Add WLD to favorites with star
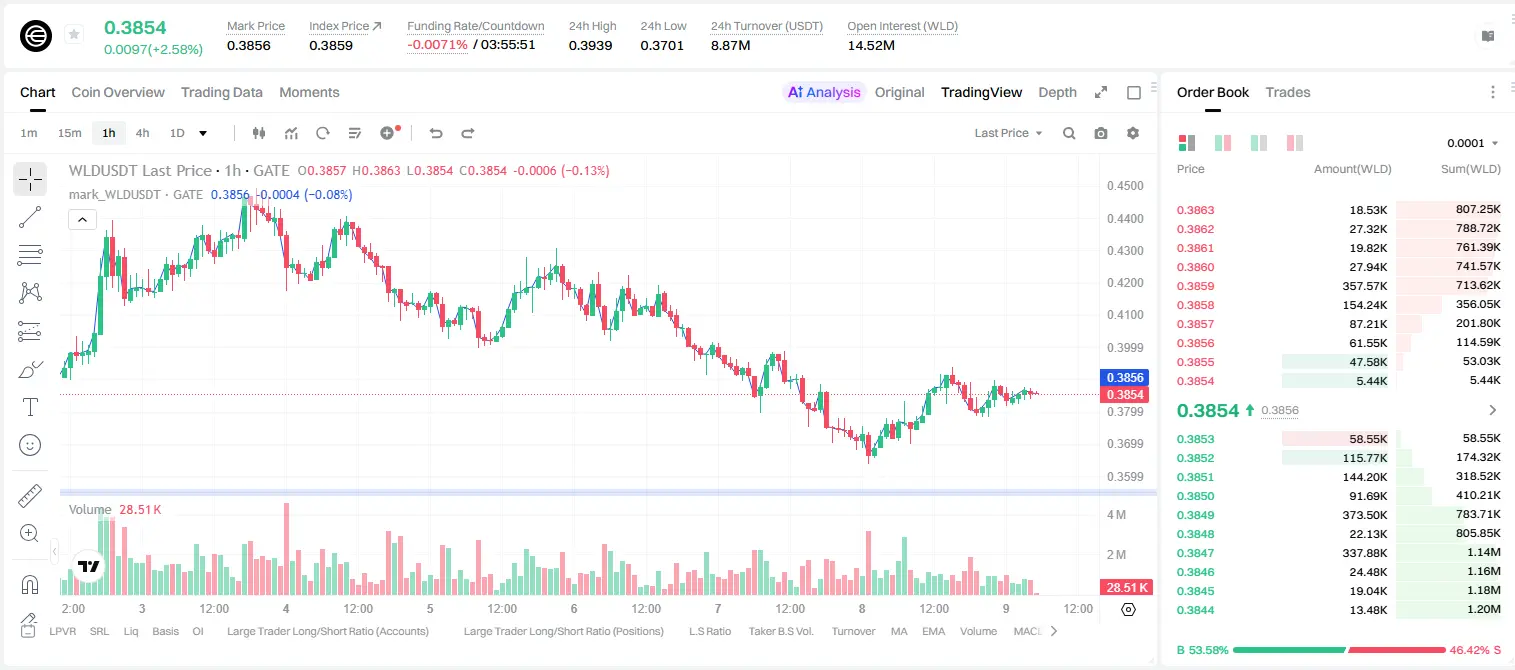1515x670 pixels. pos(74,35)
